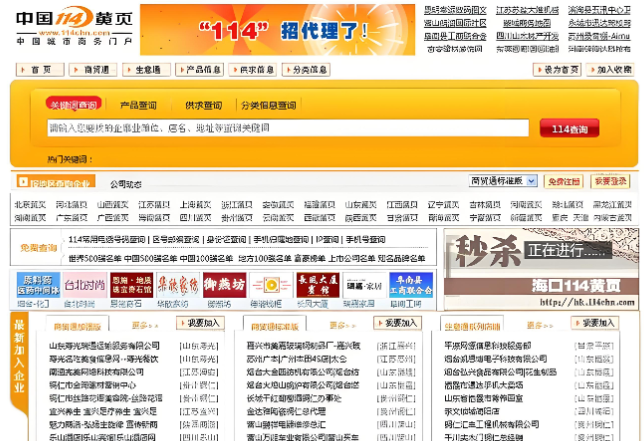Screen dimensions: 644x441
Task: Click the 阜南县工商联合会 blue logo
Action: point(411,285)
